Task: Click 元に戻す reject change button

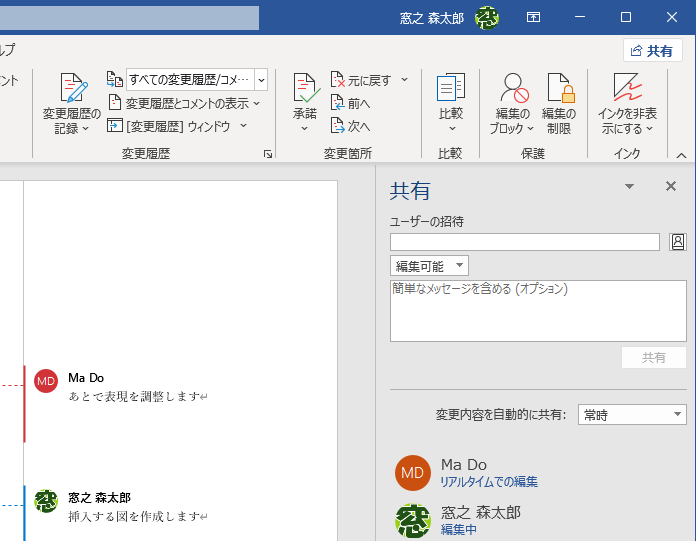Action: coord(361,80)
